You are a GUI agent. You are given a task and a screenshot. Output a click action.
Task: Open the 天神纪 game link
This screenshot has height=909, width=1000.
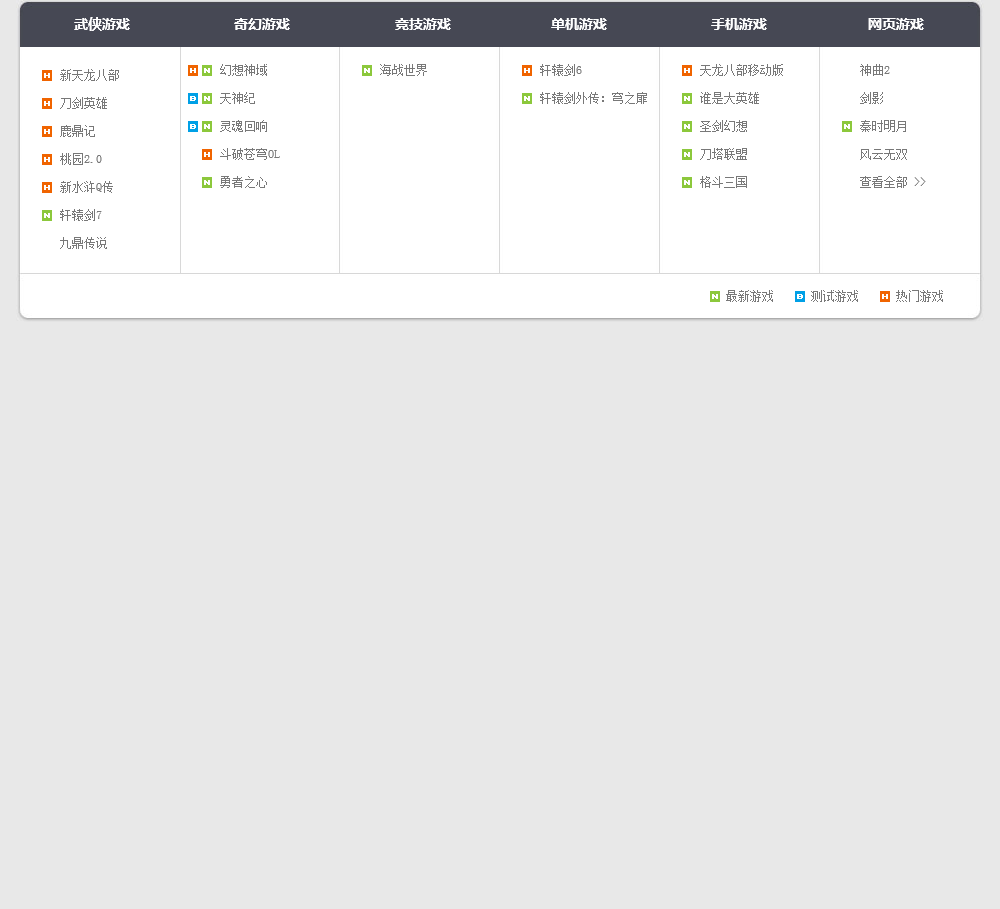[x=237, y=98]
